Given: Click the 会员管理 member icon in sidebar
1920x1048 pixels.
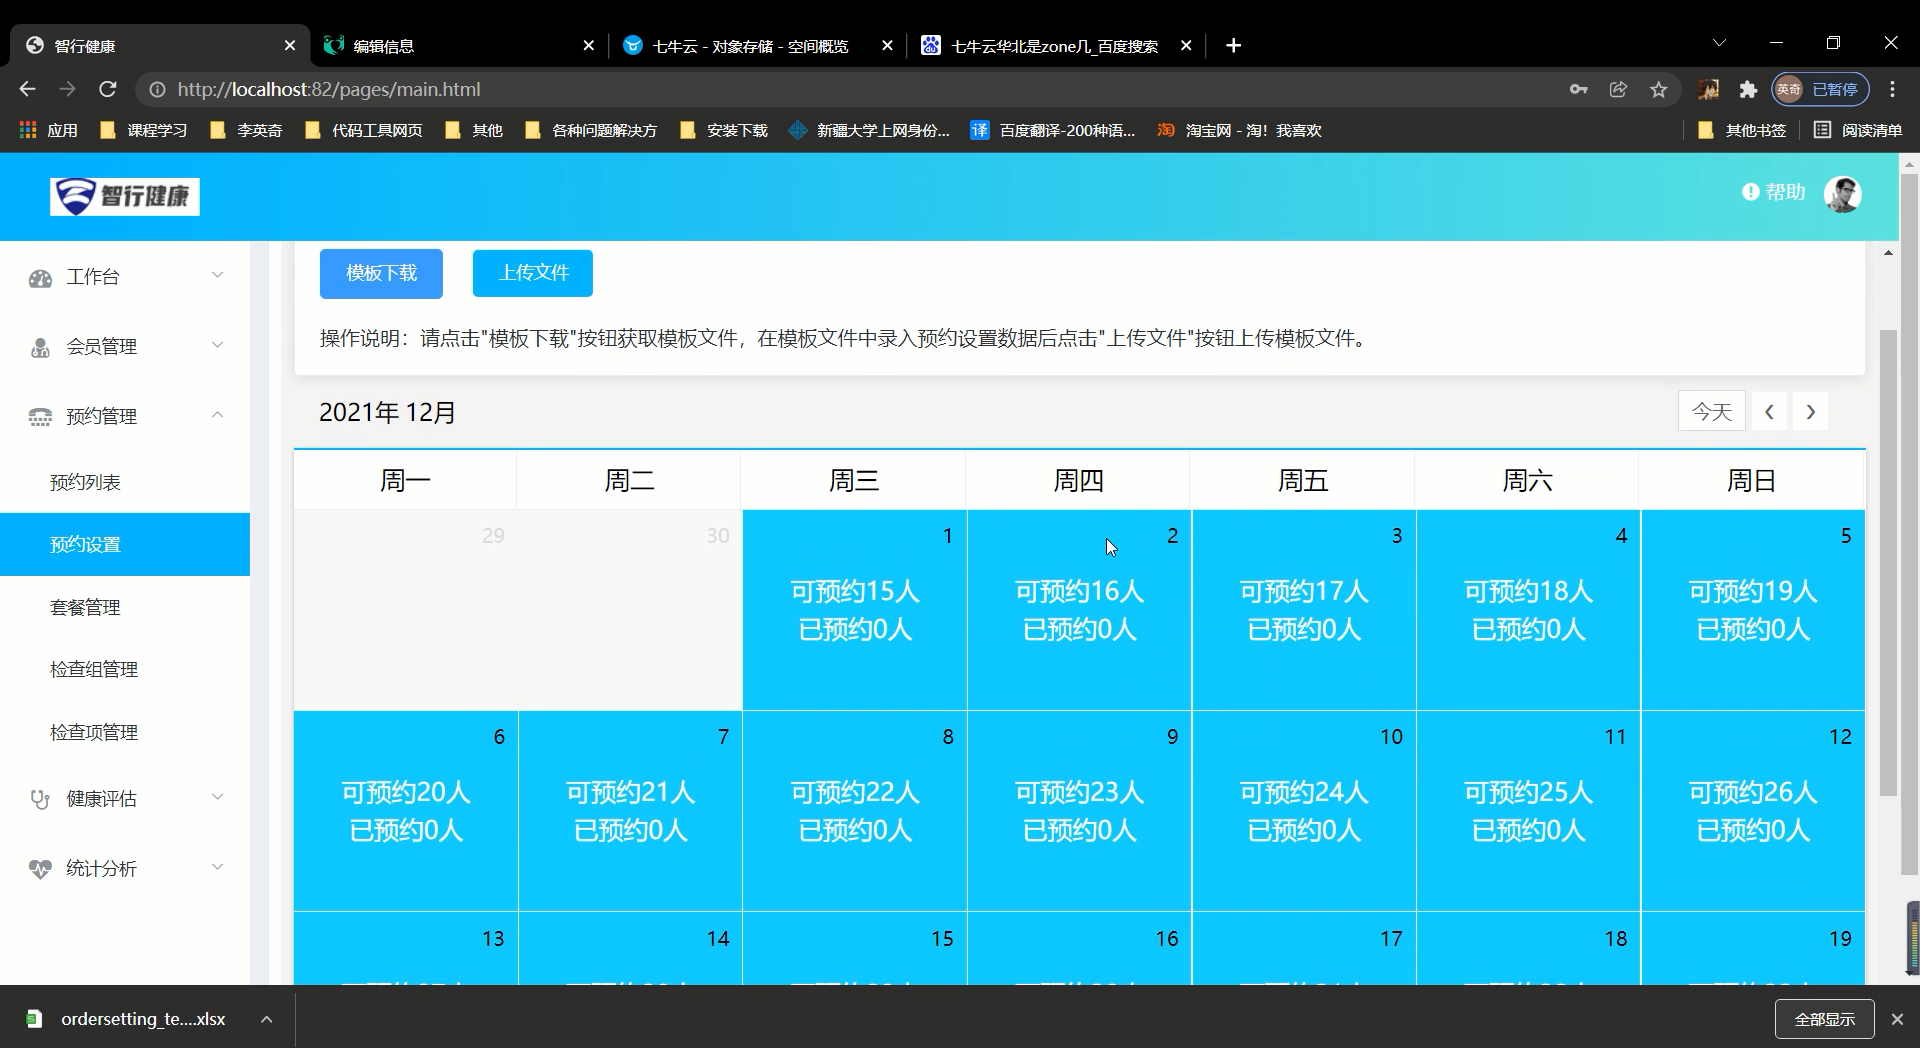Looking at the screenshot, I should point(40,348).
